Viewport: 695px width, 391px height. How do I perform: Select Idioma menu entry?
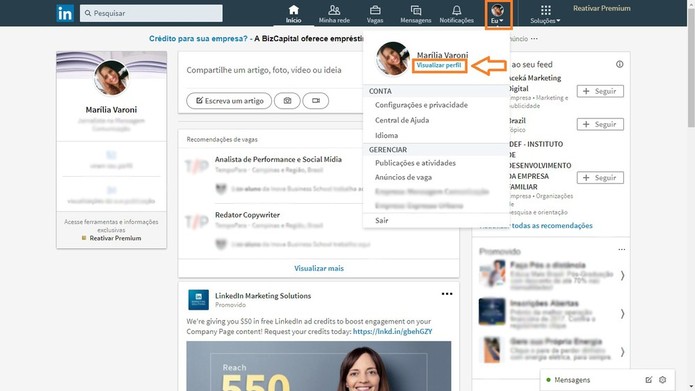[386, 135]
